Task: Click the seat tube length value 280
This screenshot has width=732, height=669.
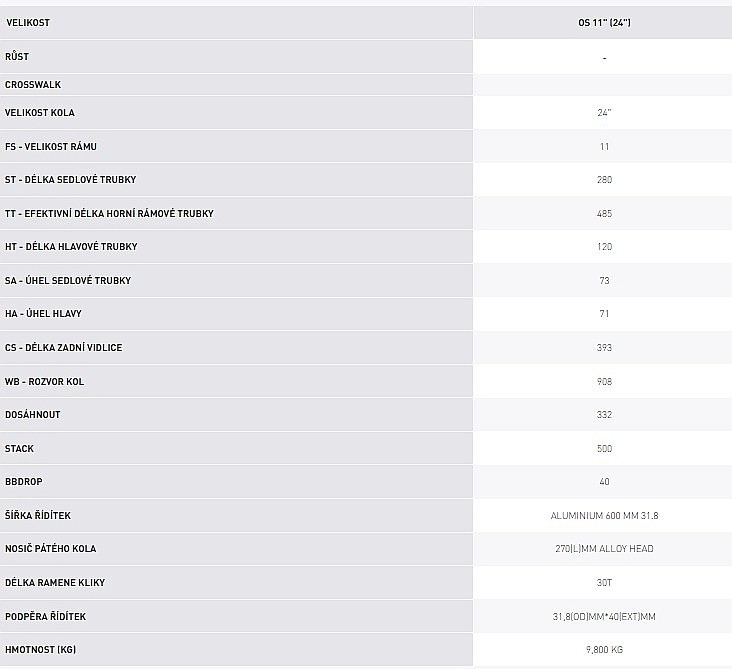Action: point(604,180)
